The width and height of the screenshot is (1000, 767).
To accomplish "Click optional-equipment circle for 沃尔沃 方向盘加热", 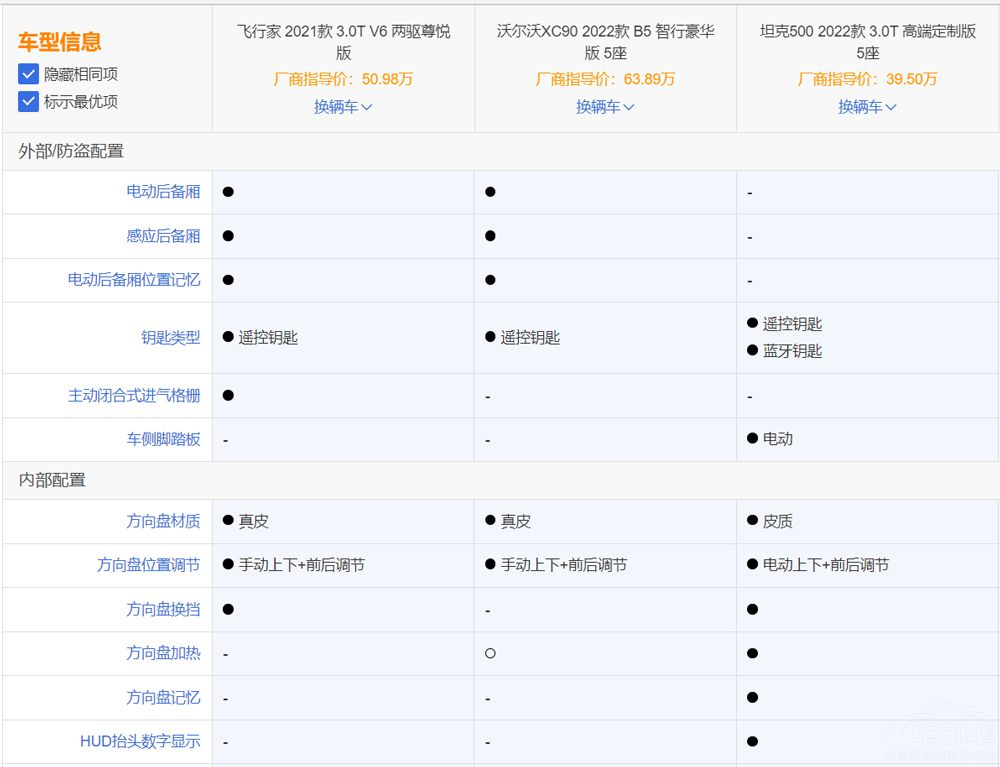I will point(490,653).
